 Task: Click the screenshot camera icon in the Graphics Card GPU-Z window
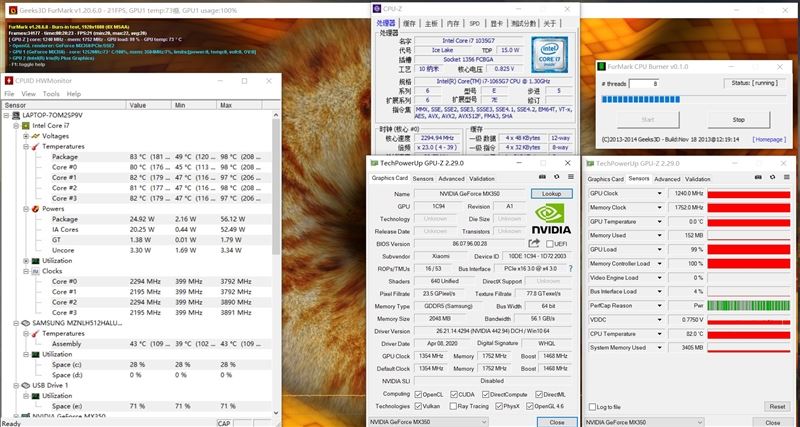(x=542, y=177)
